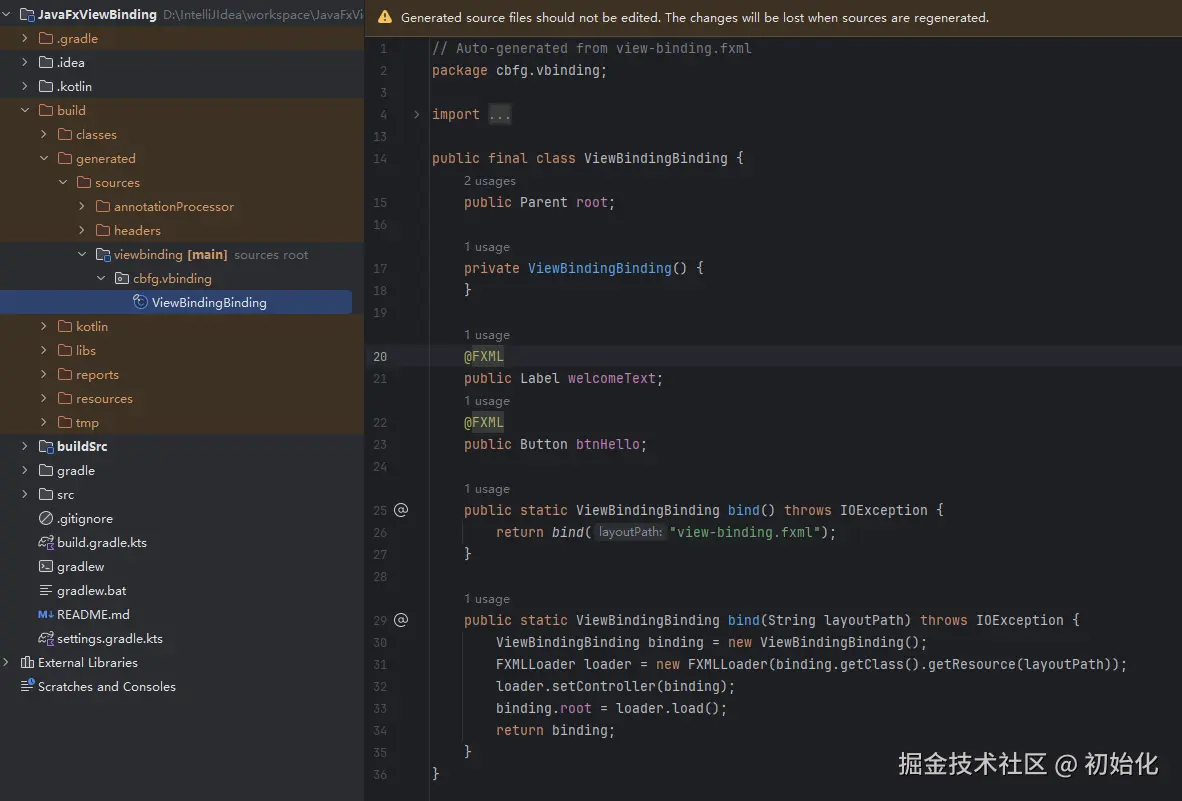Open "1 usage" hint above bind(String layoutPath)
Image resolution: width=1182 pixels, height=801 pixels.
tap(487, 599)
